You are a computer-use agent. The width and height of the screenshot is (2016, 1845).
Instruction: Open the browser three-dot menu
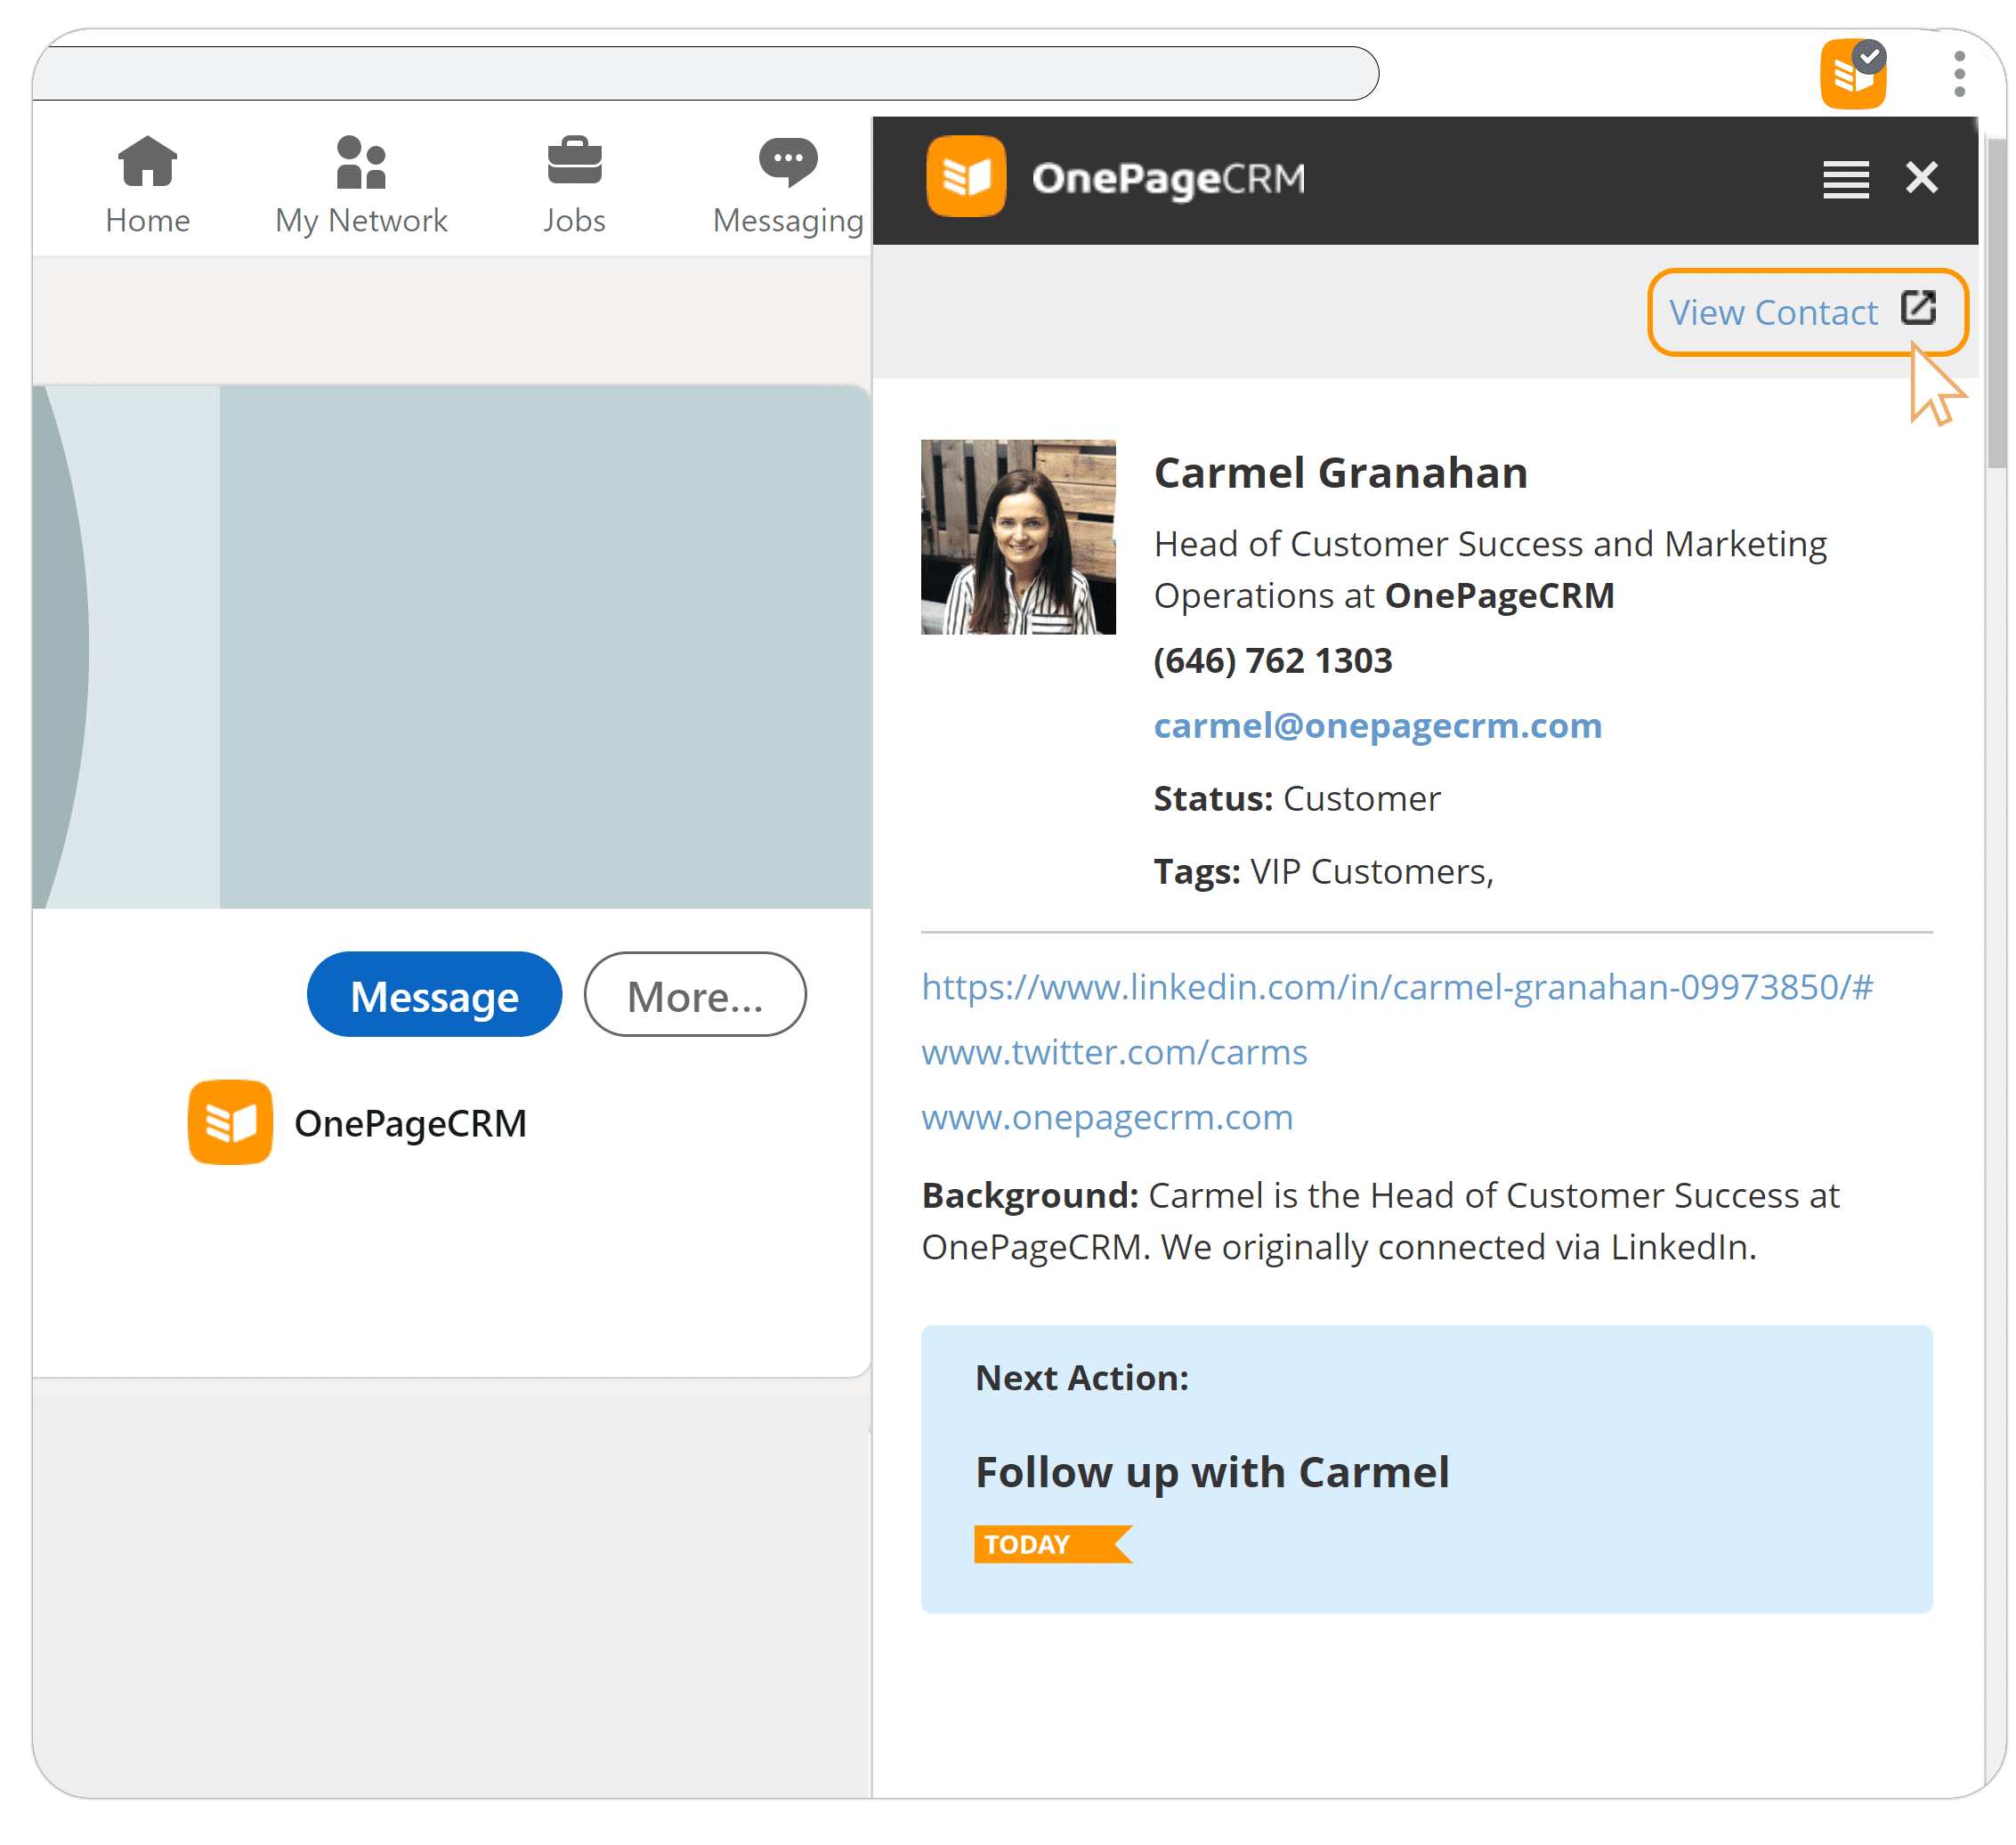1959,75
